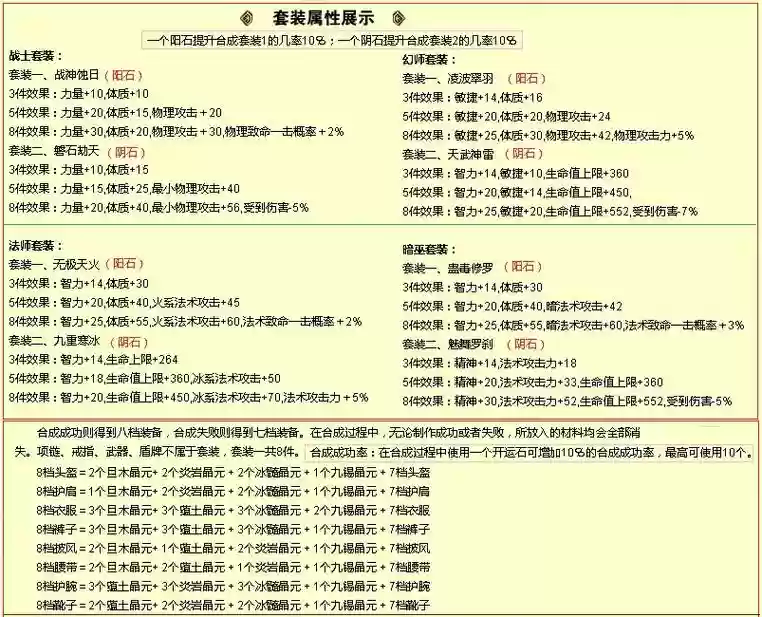Click the recipe row '8档衣服'
The height and width of the screenshot is (617, 762).
233,510
